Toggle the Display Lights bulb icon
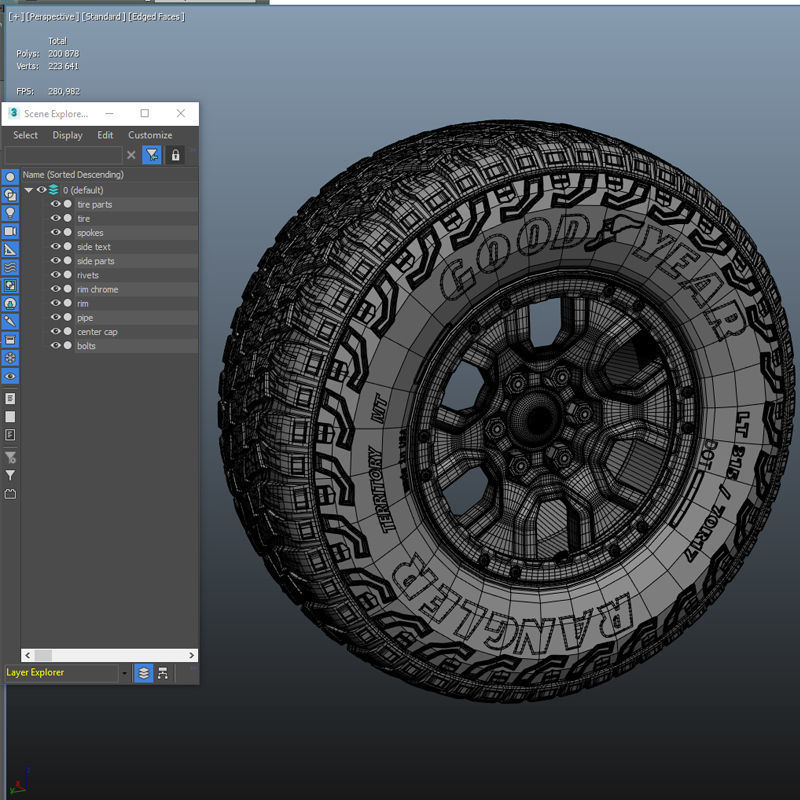 (10, 213)
